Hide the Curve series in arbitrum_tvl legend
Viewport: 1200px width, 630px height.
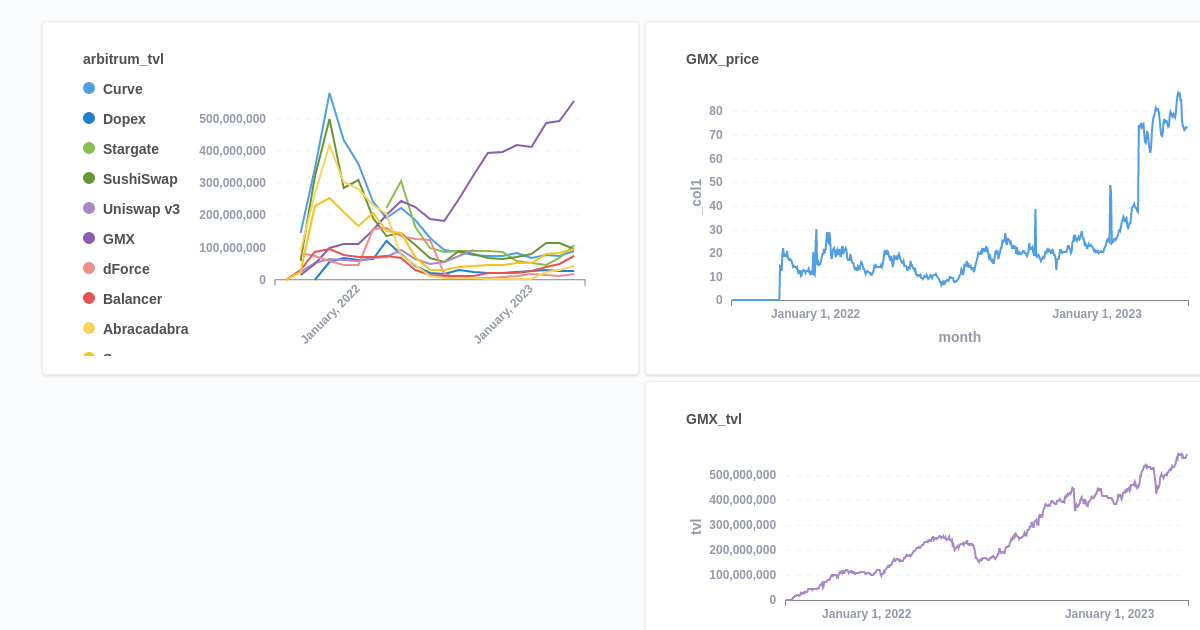[122, 89]
